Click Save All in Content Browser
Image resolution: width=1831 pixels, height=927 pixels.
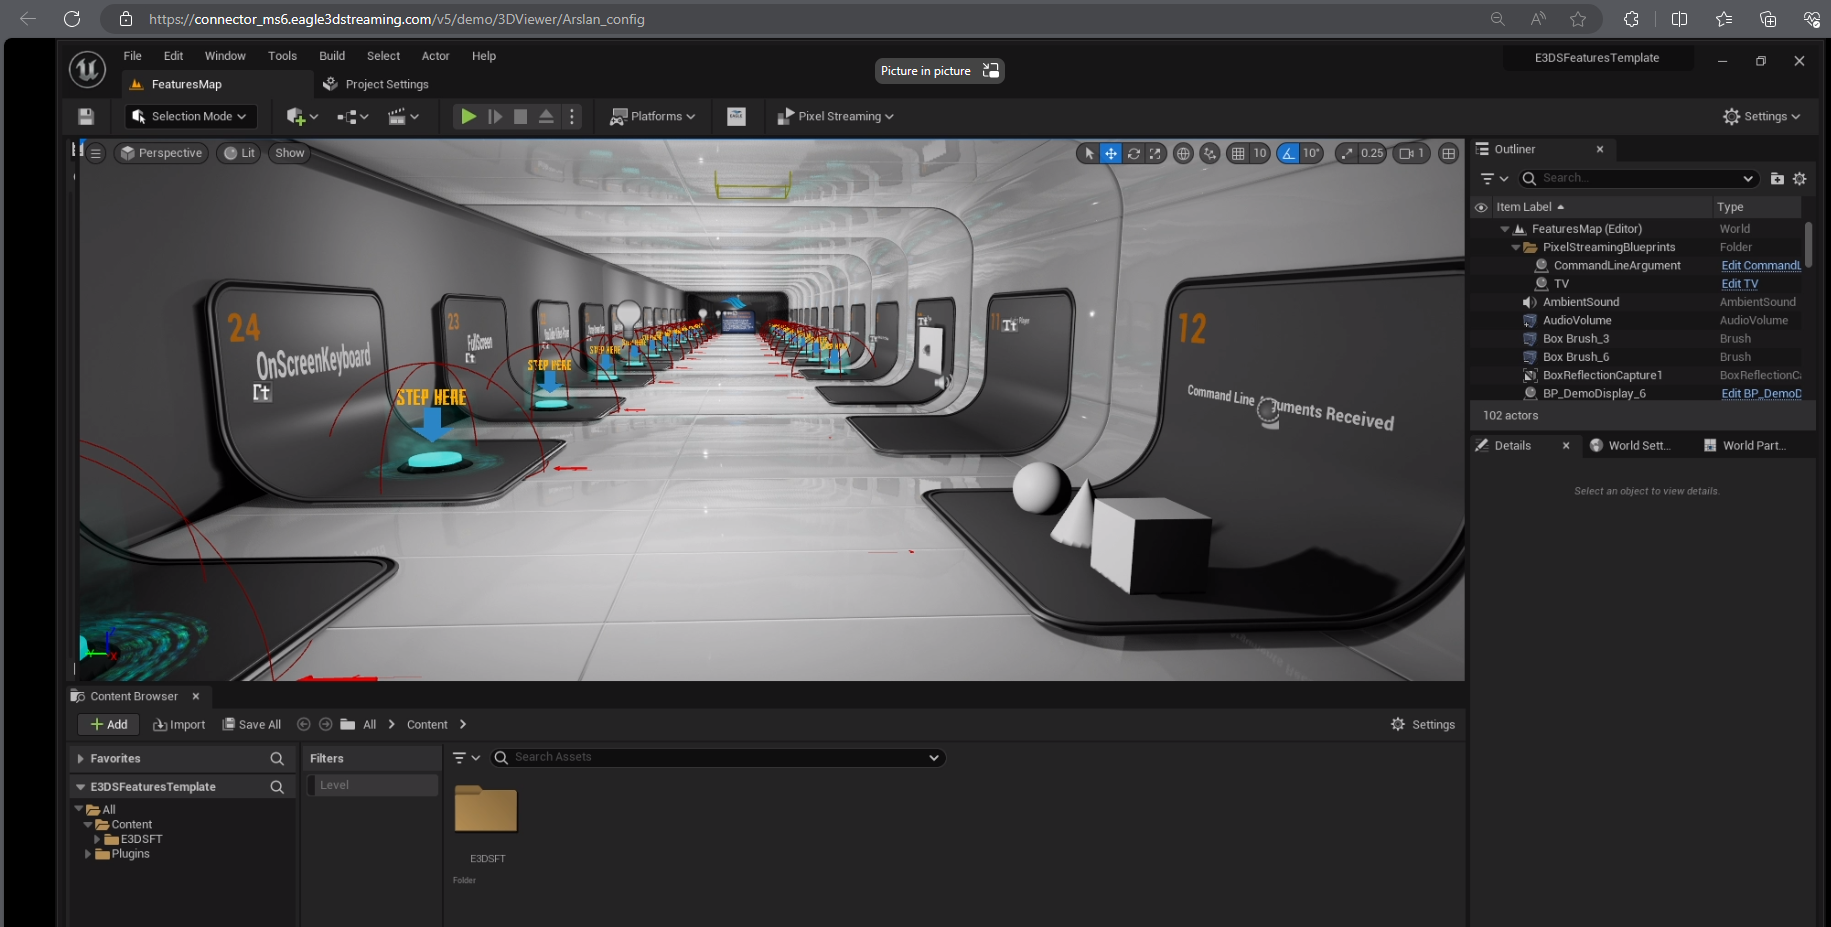[252, 725]
